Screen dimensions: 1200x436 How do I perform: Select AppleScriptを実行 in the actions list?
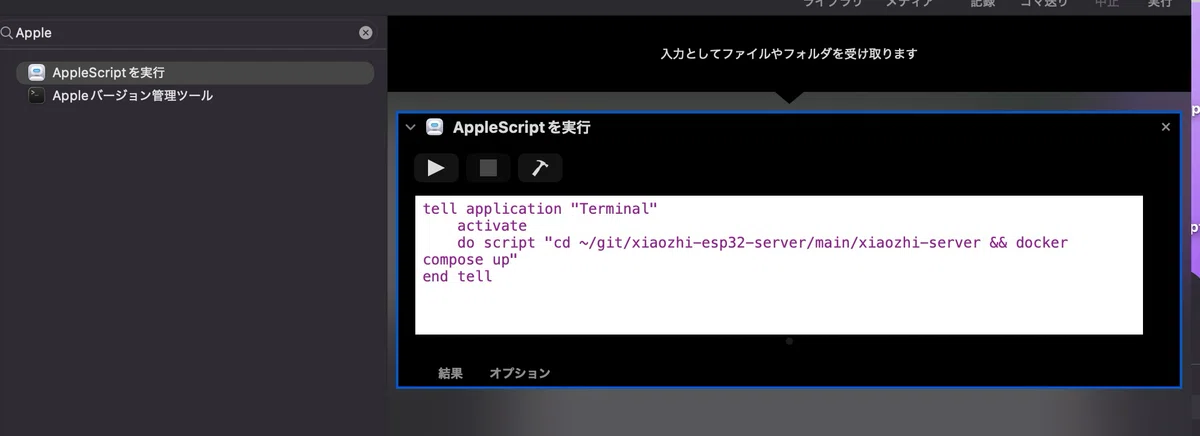tap(195, 73)
